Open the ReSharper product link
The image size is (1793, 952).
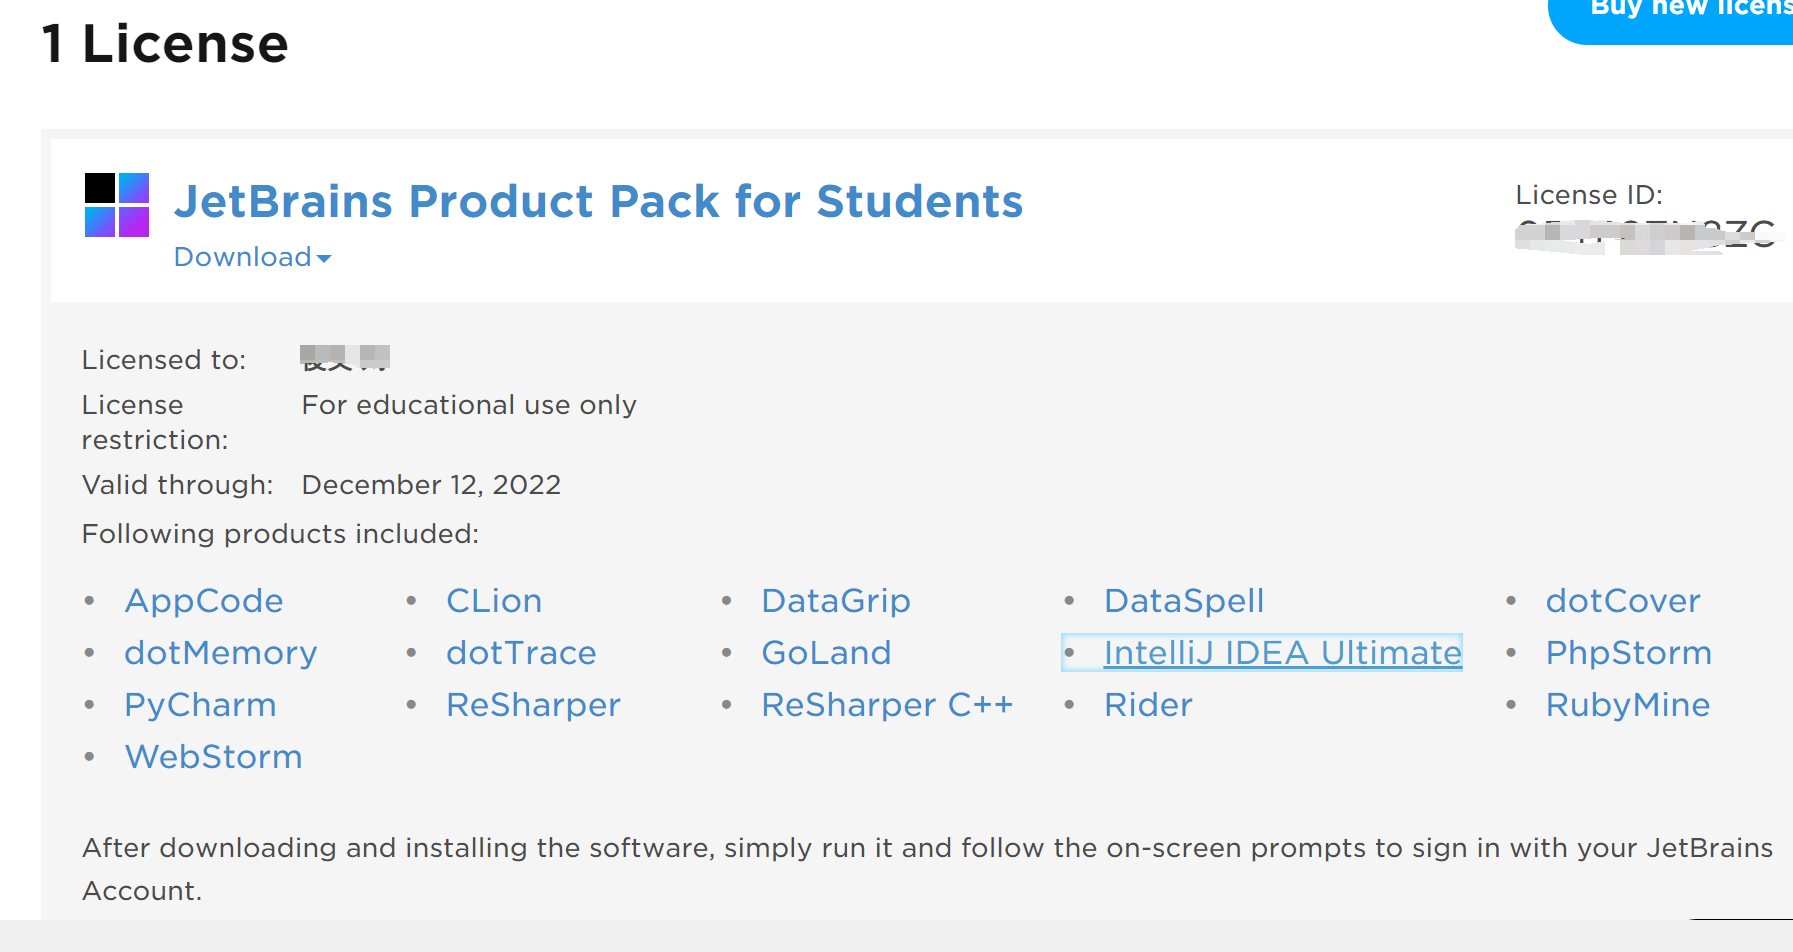pyautogui.click(x=533, y=705)
